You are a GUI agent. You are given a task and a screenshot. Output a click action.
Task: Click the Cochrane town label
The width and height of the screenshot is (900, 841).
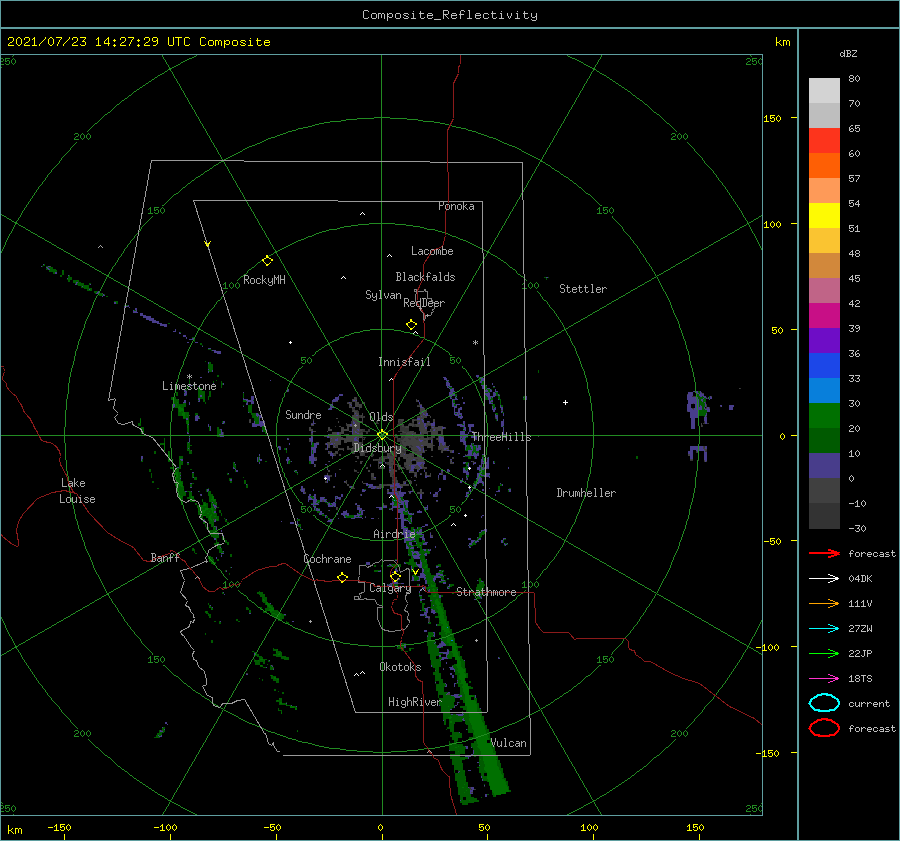tap(327, 559)
